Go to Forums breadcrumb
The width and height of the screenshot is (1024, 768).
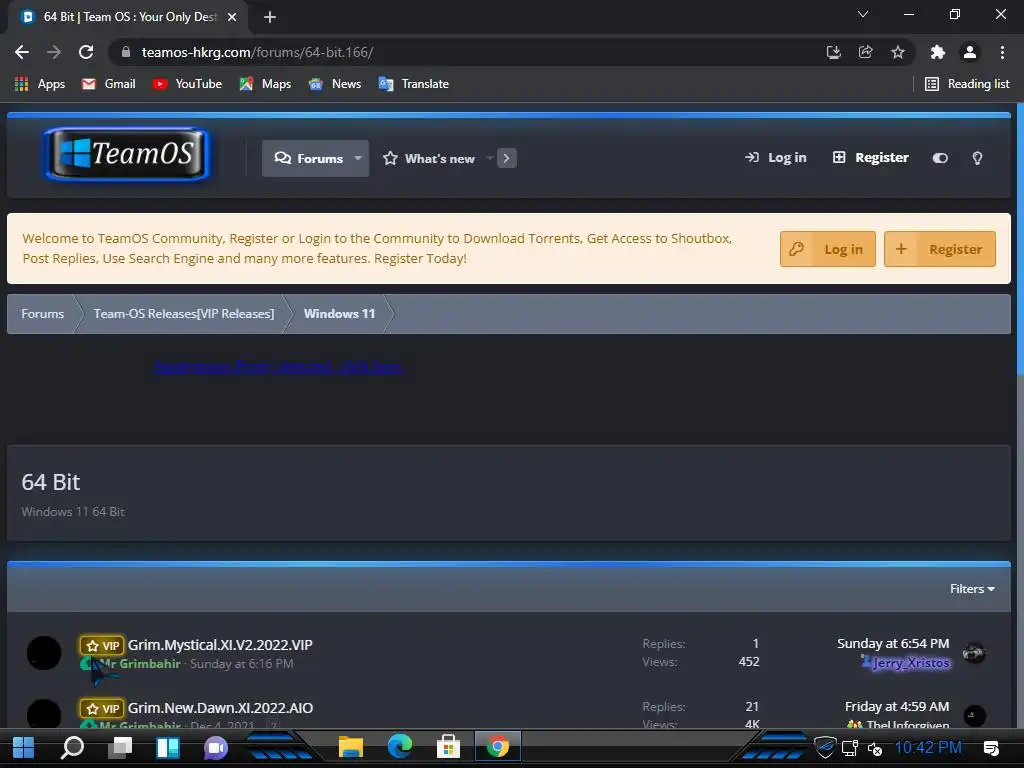[42, 313]
